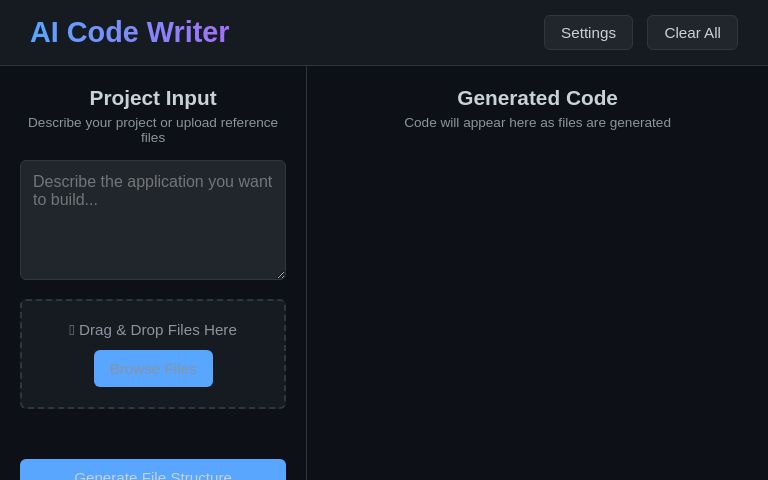The height and width of the screenshot is (480, 768).
Task: Click the 'Code will appear here' message
Action: (x=537, y=123)
